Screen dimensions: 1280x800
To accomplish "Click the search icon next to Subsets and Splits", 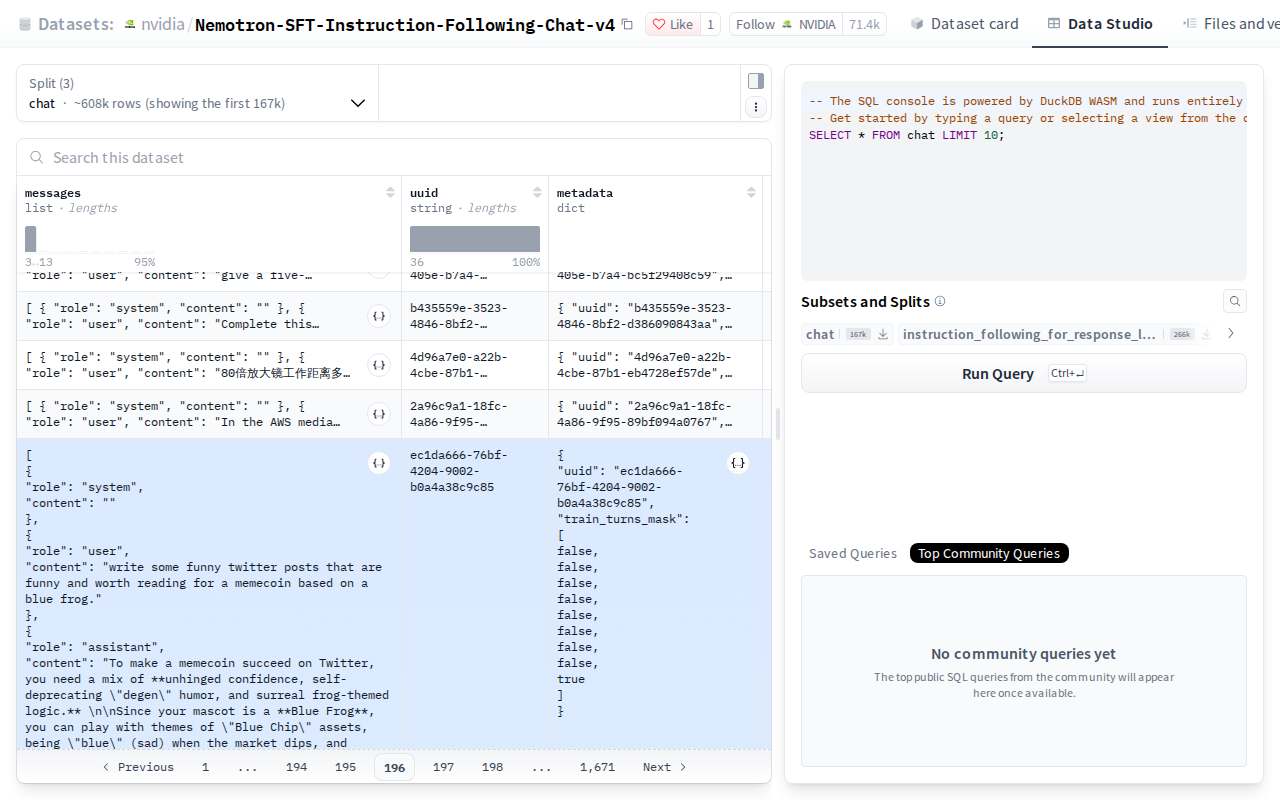I will 1235,301.
